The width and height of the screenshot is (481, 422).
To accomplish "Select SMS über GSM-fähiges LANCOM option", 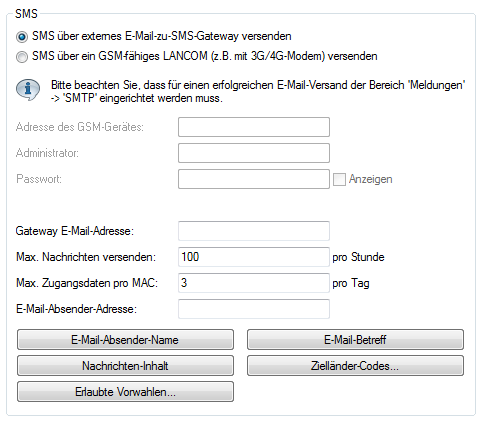I will (x=22, y=57).
